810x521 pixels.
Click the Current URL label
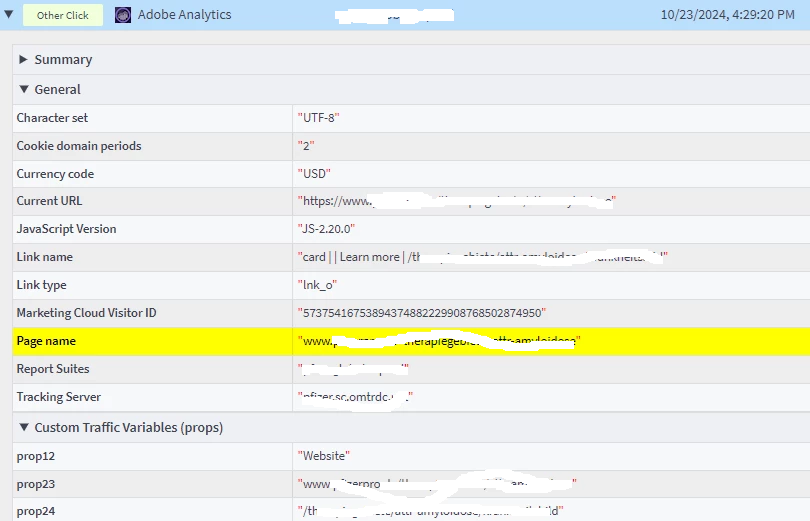[x=49, y=201]
